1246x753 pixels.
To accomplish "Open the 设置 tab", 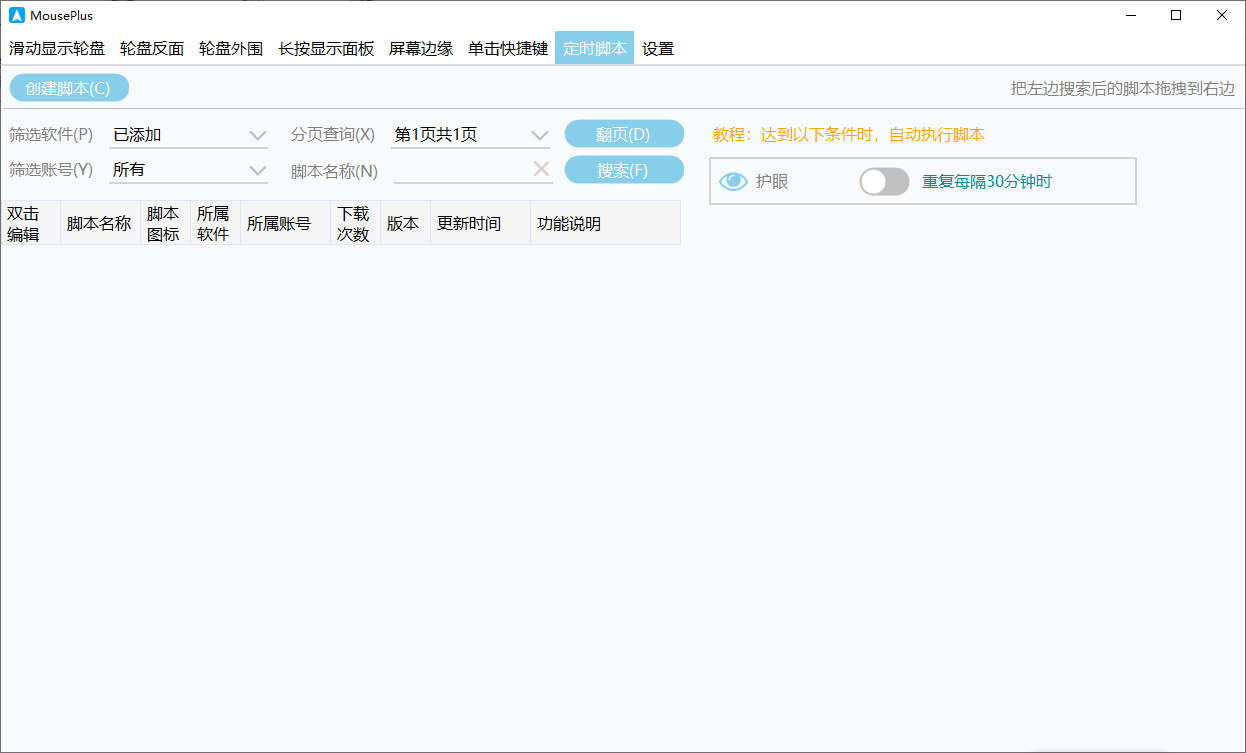I will coord(658,48).
